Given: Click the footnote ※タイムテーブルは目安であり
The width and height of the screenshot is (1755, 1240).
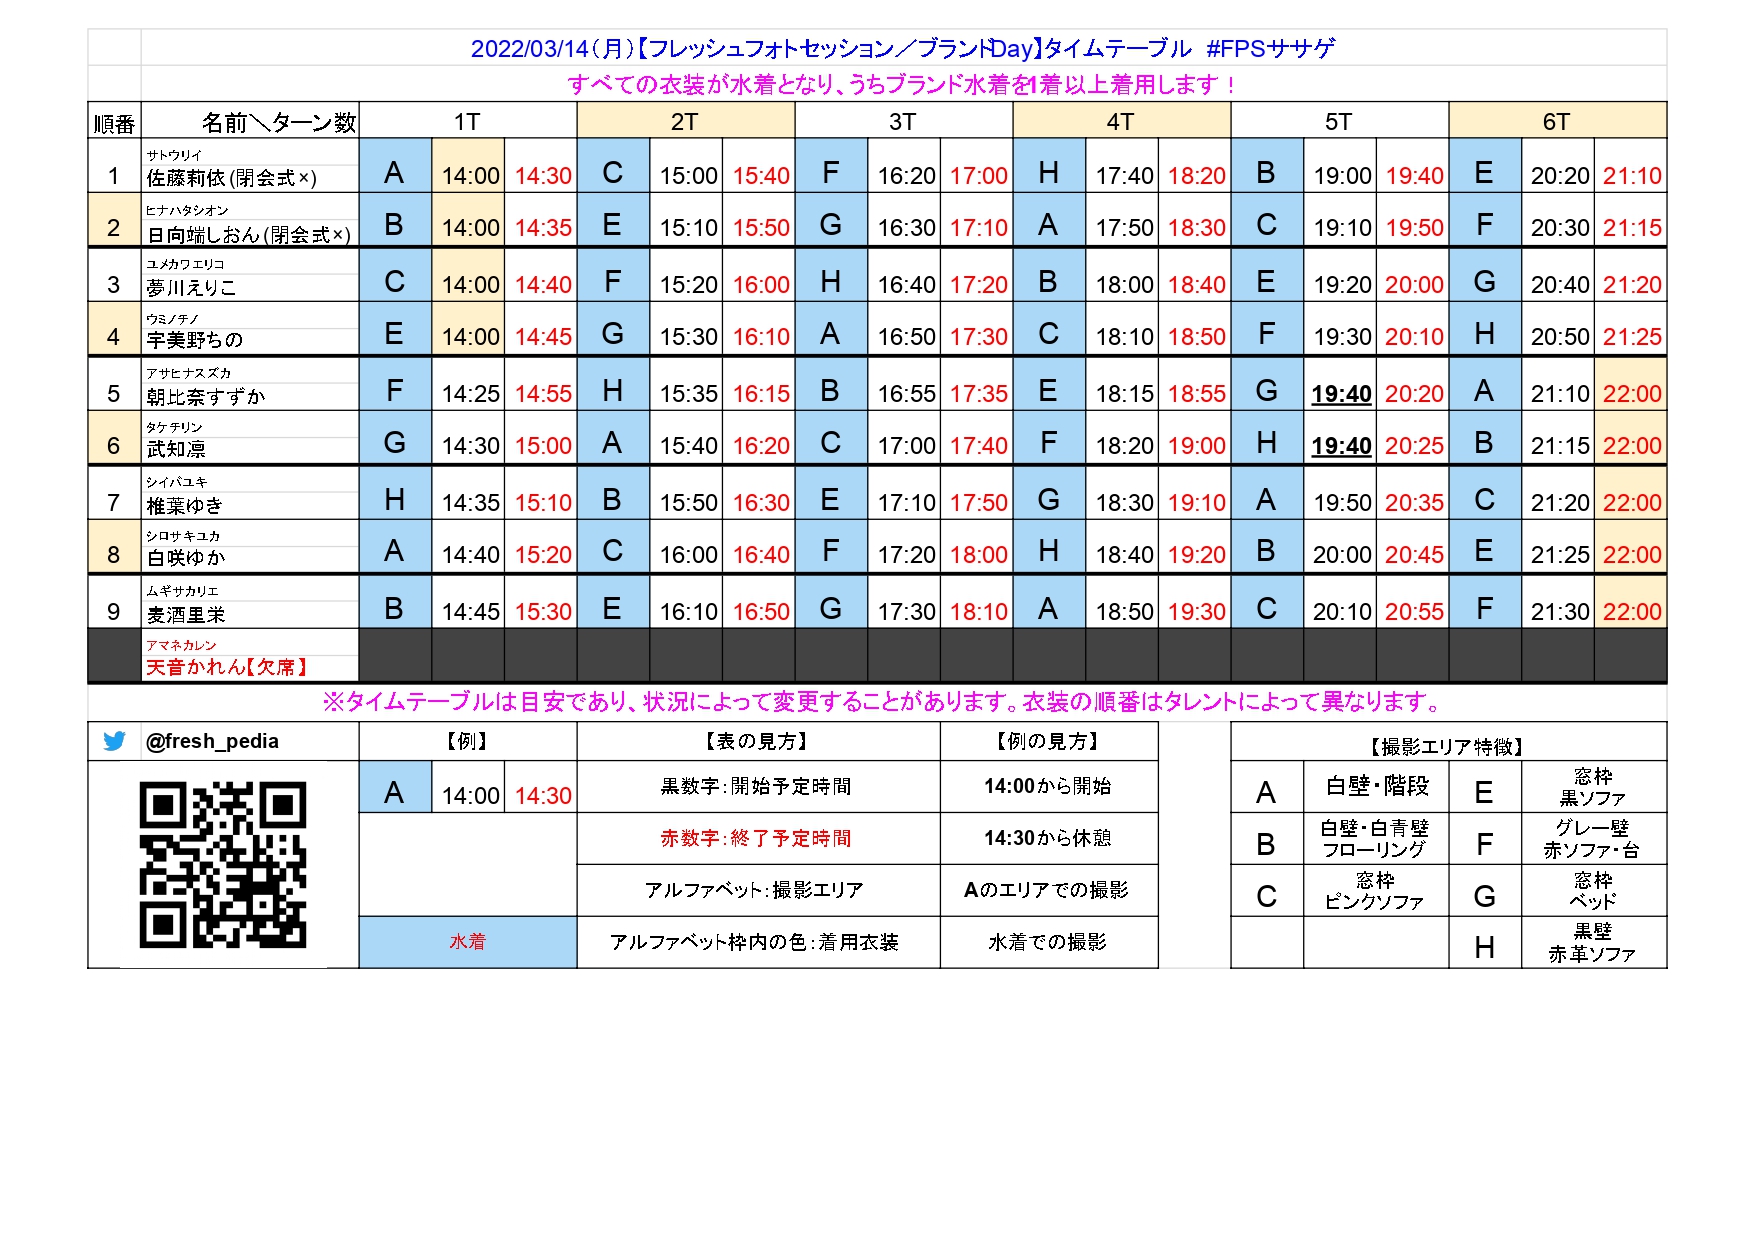Looking at the screenshot, I should [x=881, y=702].
